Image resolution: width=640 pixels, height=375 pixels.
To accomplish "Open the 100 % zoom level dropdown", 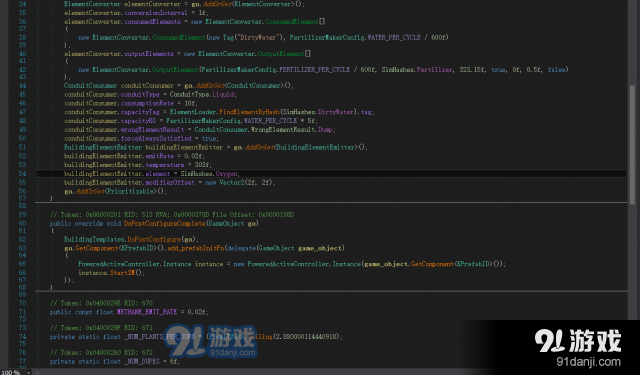I will 29,372.
